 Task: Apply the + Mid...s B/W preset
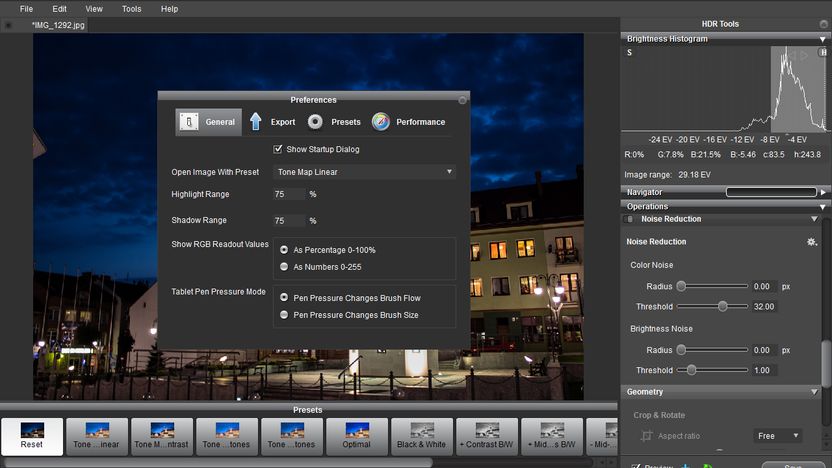point(552,436)
